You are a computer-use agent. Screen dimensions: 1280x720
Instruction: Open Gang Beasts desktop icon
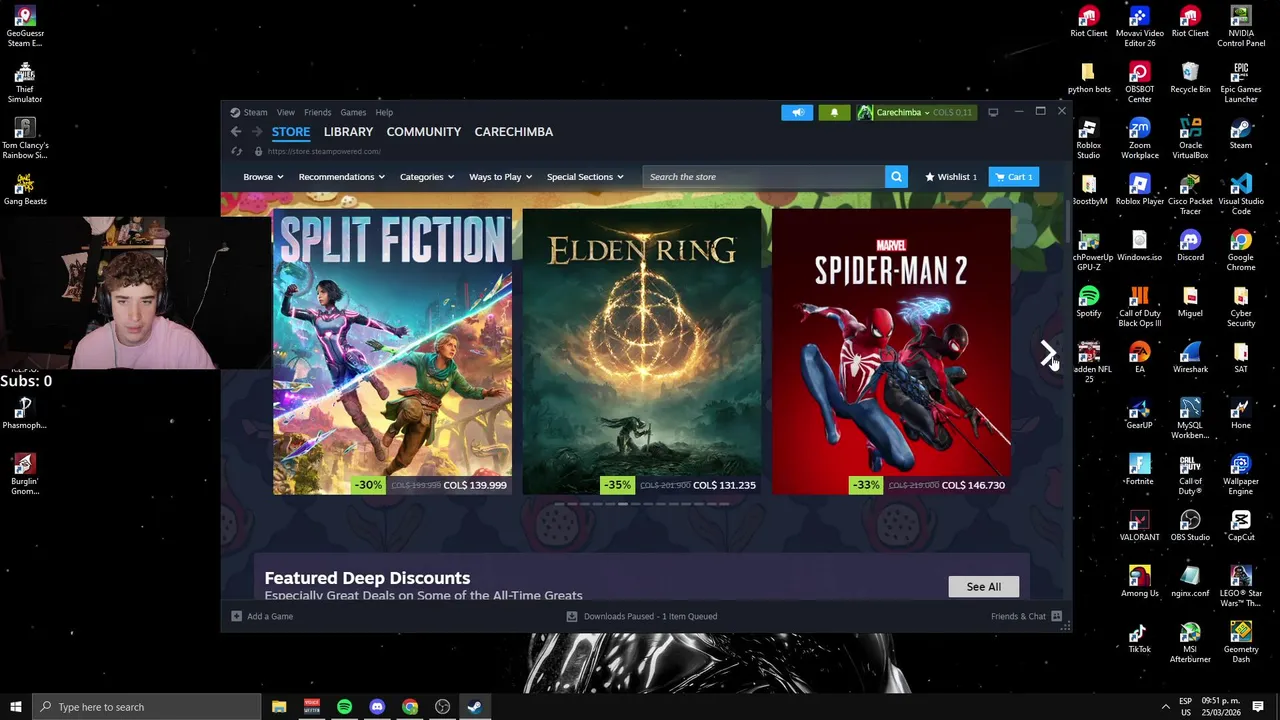pos(25,190)
